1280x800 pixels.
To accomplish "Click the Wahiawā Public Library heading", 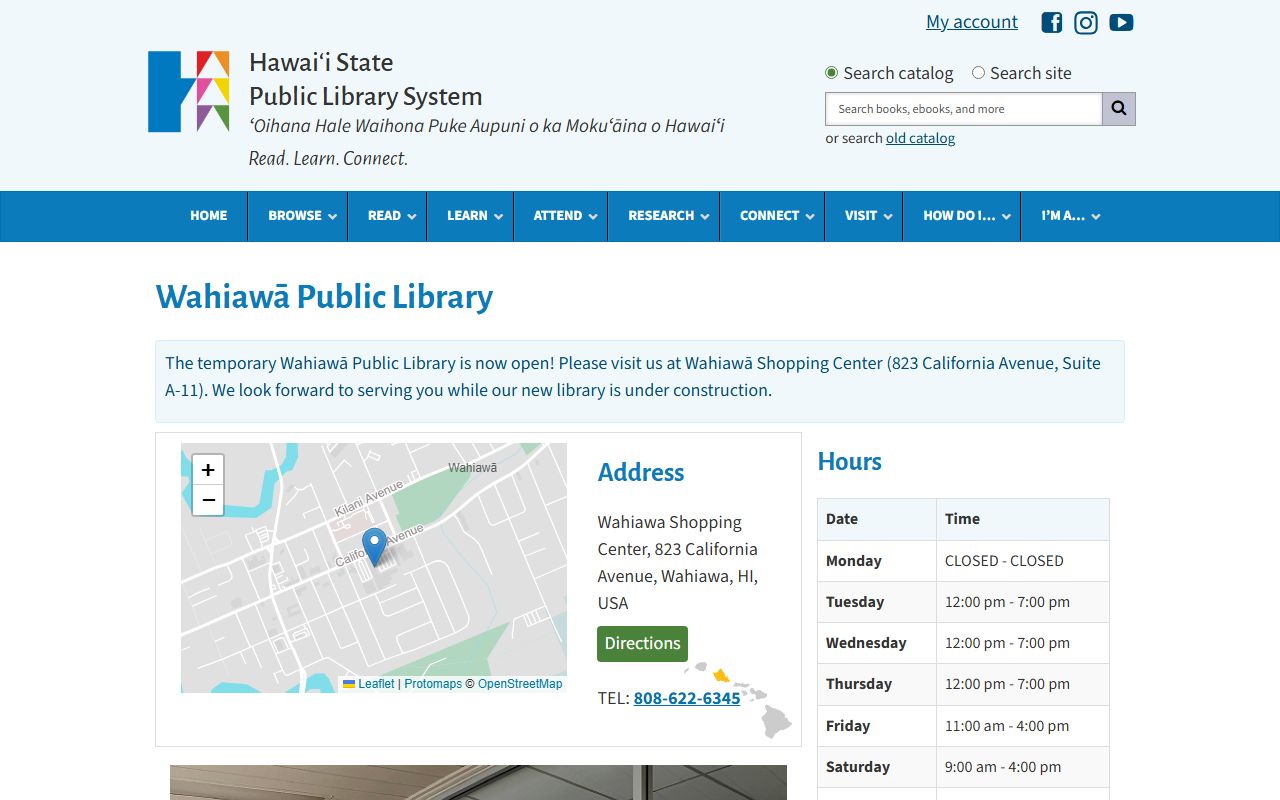I will [324, 297].
